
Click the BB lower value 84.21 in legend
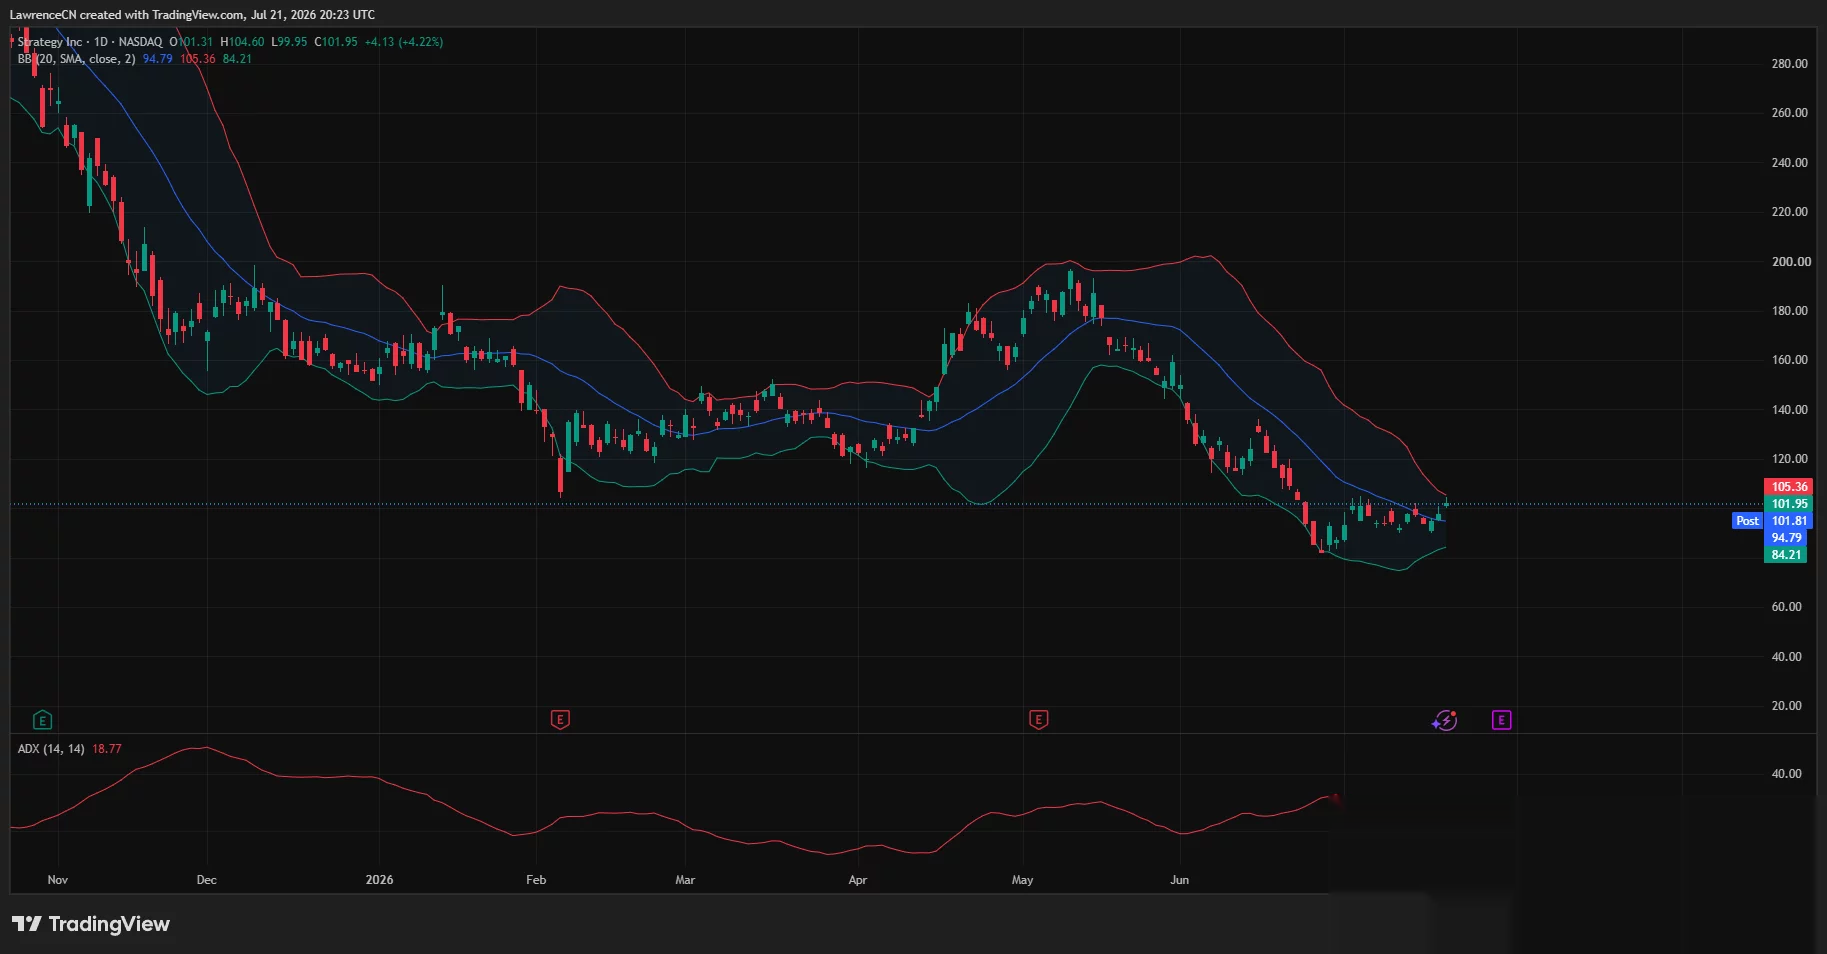(237, 59)
